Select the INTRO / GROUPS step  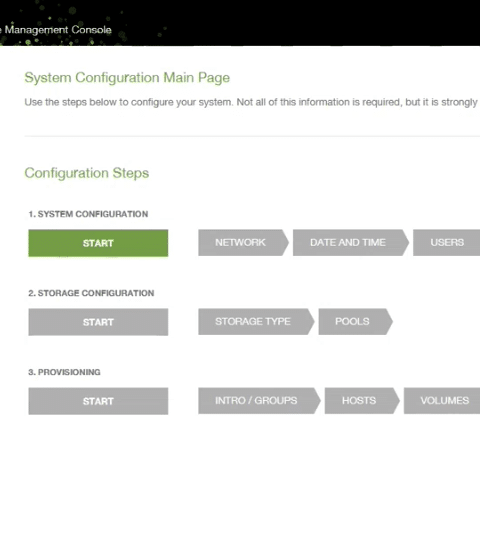click(259, 401)
